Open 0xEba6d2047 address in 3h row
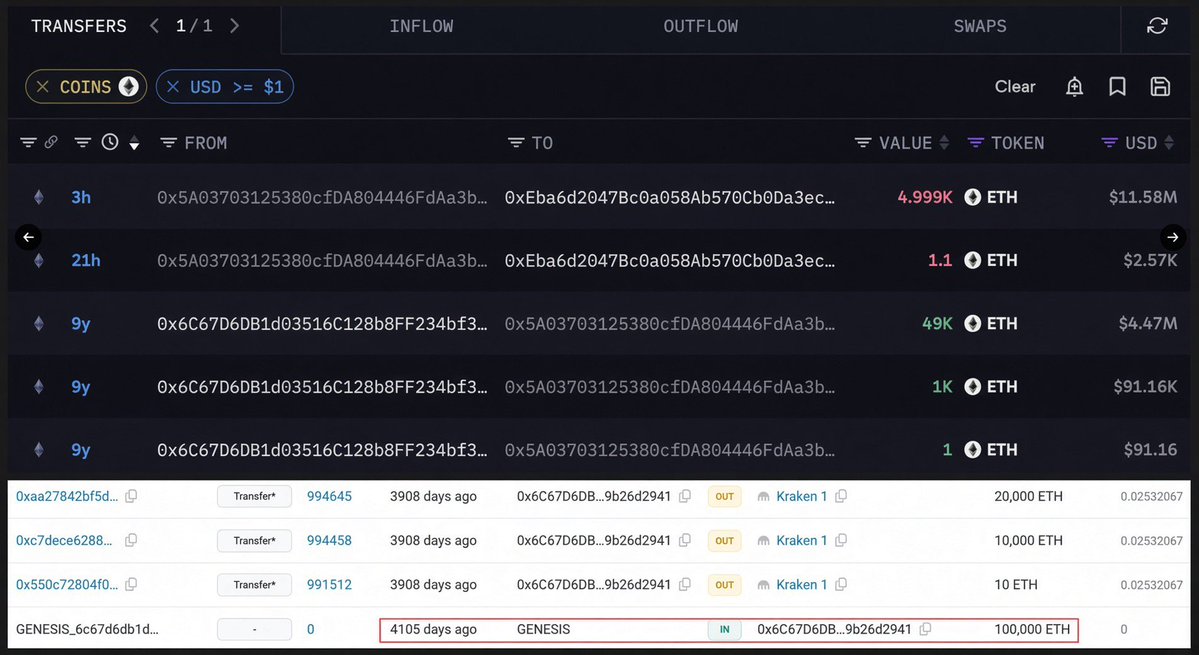The width and height of the screenshot is (1199, 655). [x=670, y=197]
